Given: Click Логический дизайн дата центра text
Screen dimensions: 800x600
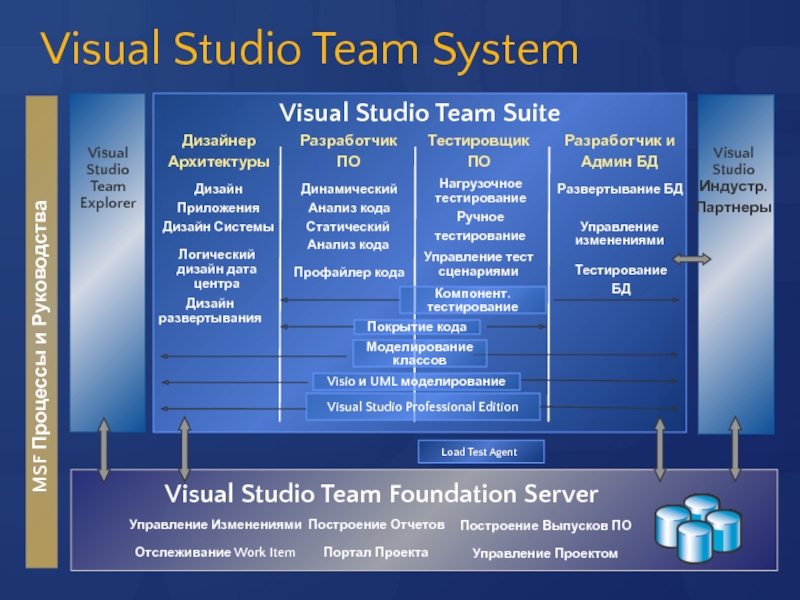Looking at the screenshot, I should click(216, 268).
